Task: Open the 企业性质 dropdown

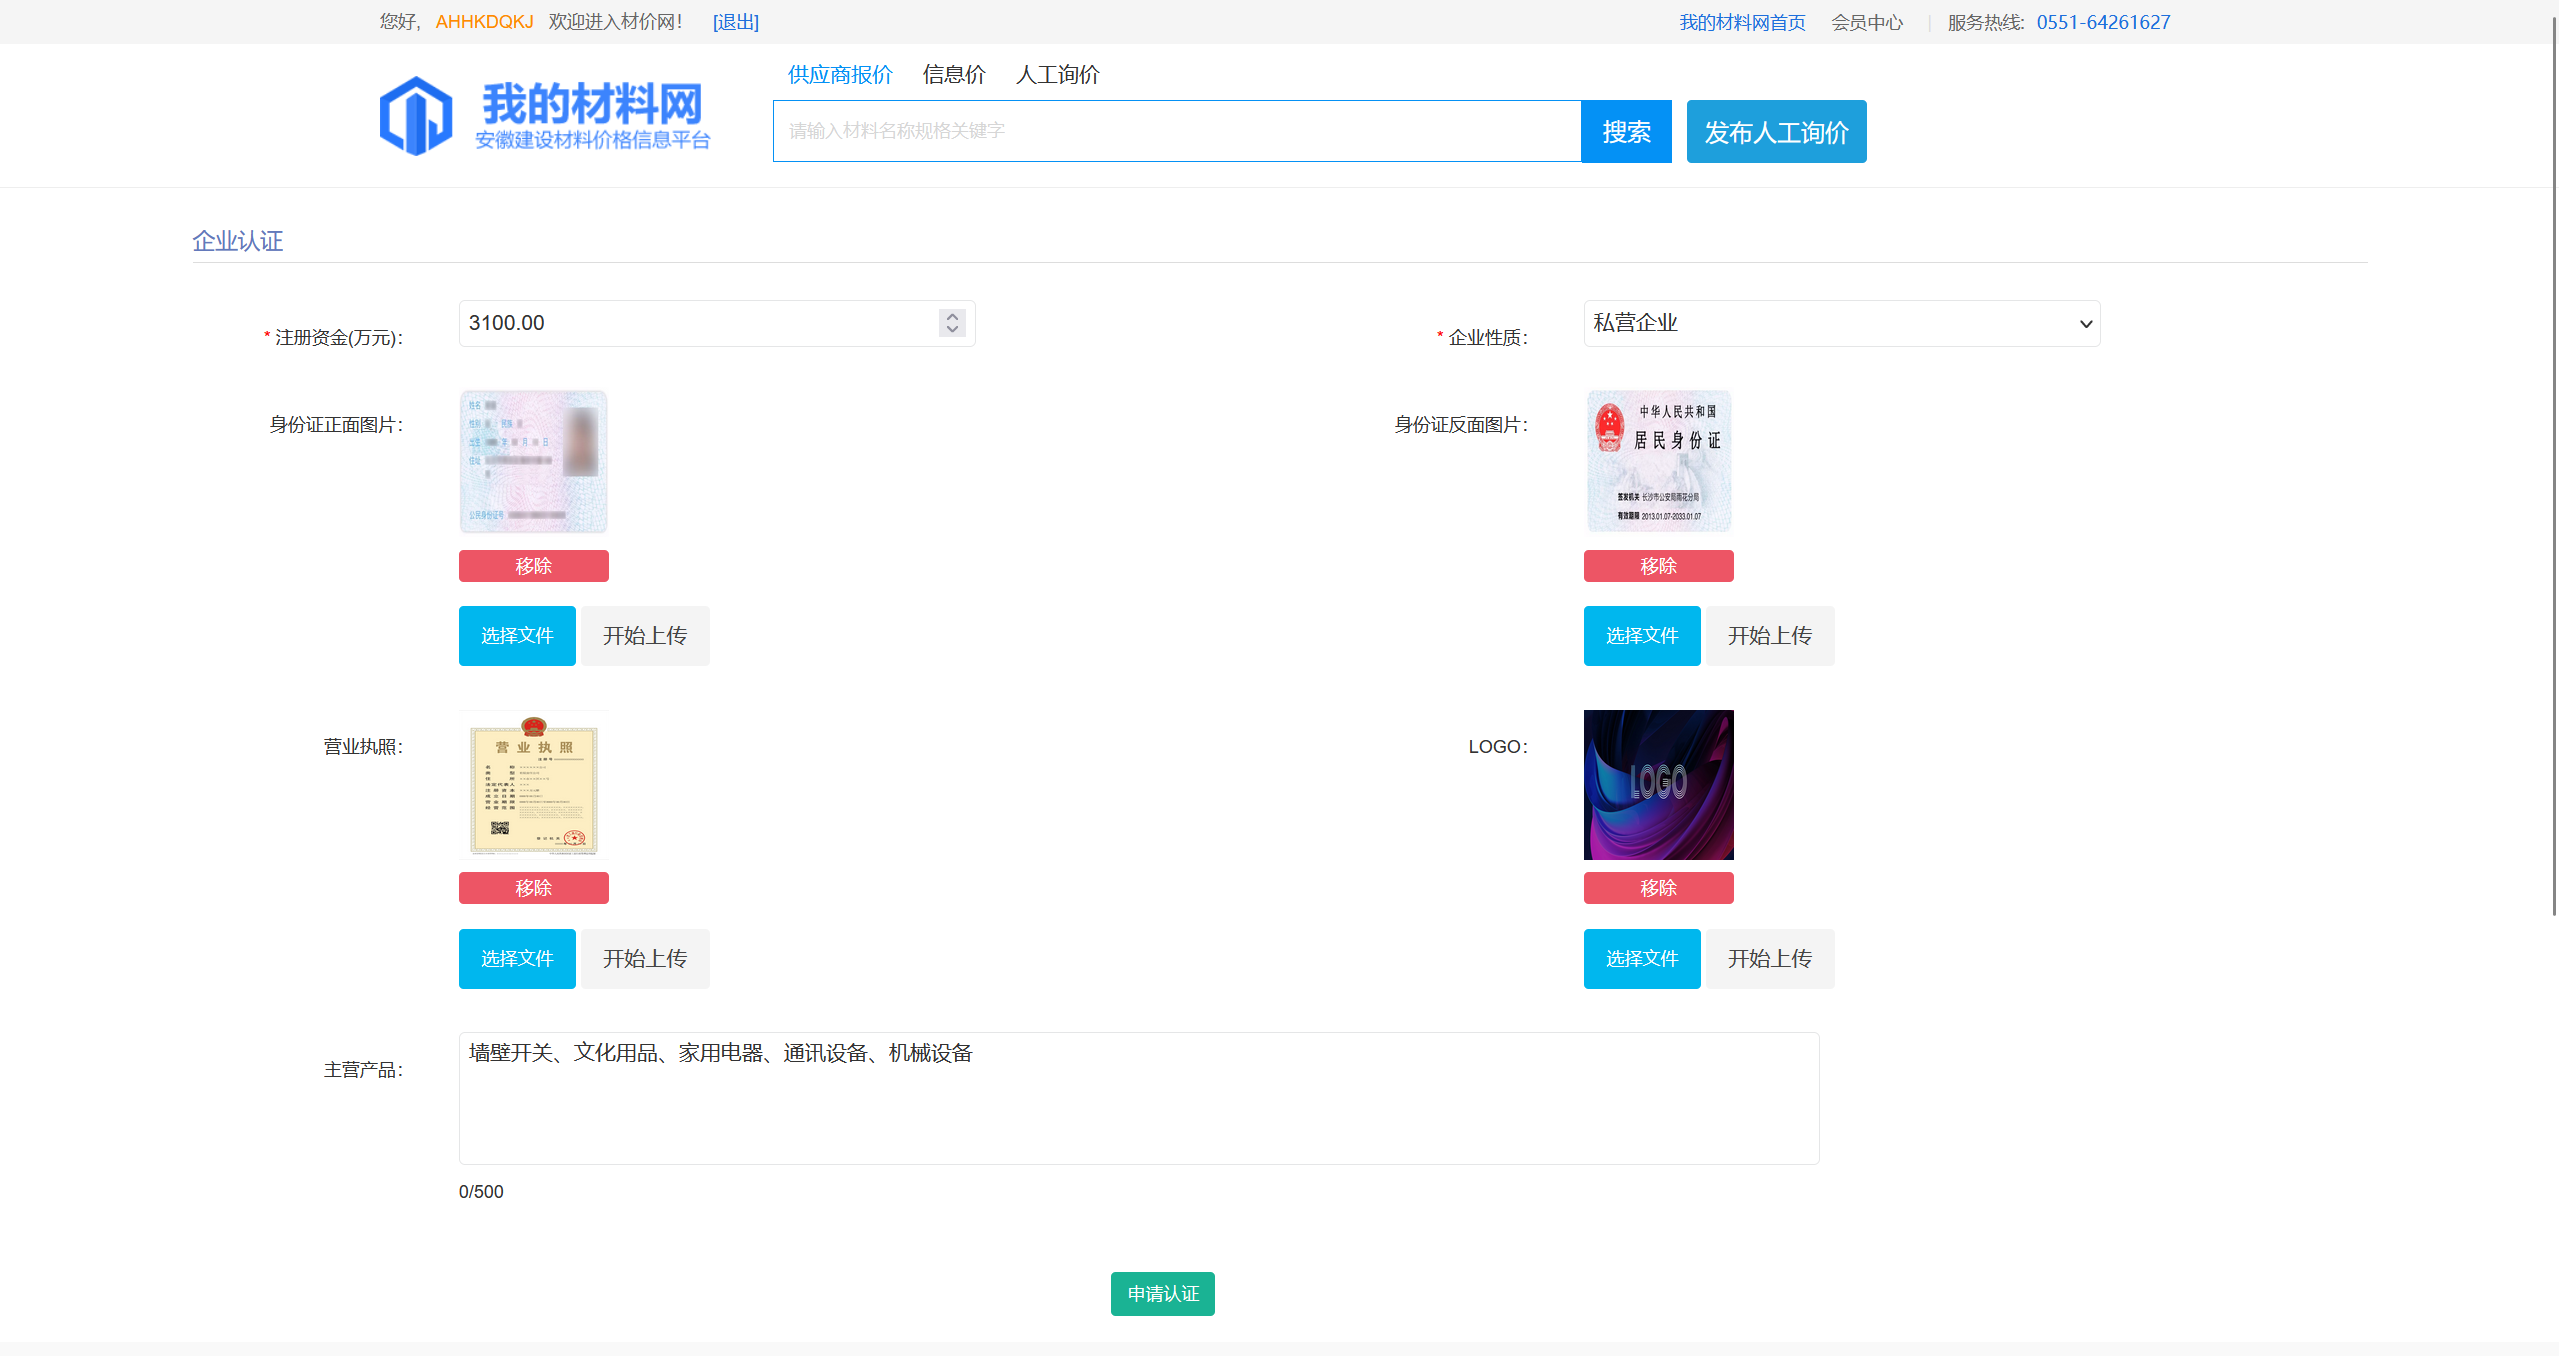Action: click(x=1841, y=323)
